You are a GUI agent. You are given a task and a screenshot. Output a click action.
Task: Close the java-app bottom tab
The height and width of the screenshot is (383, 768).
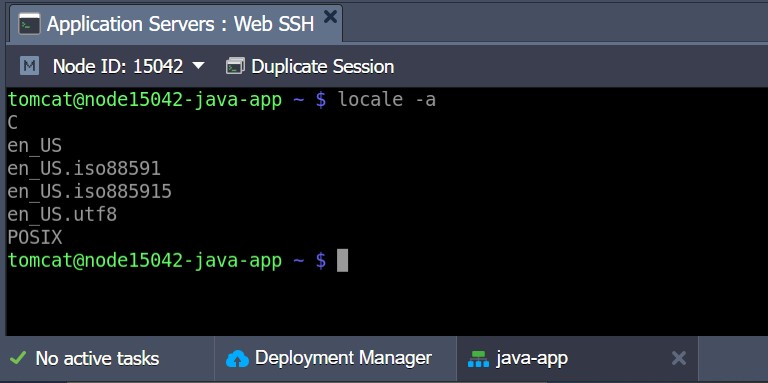click(678, 359)
